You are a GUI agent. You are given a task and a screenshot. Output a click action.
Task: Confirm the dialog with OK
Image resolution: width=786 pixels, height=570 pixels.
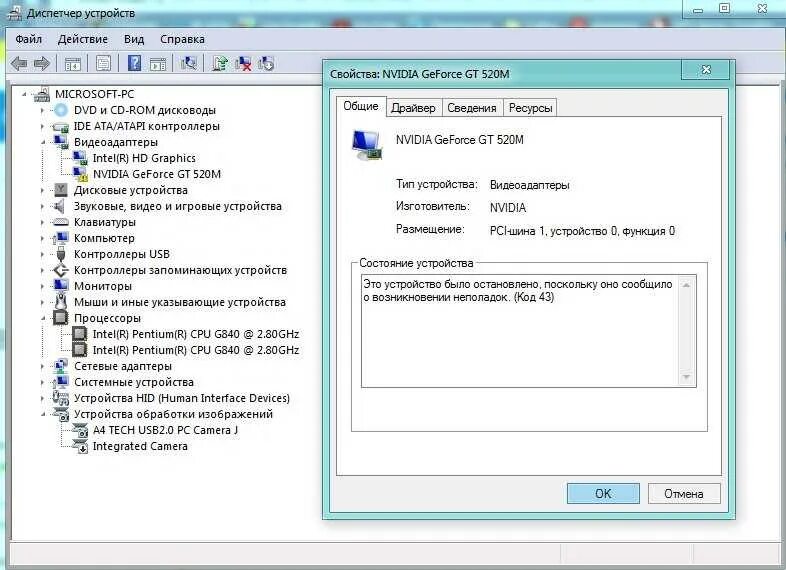click(603, 493)
